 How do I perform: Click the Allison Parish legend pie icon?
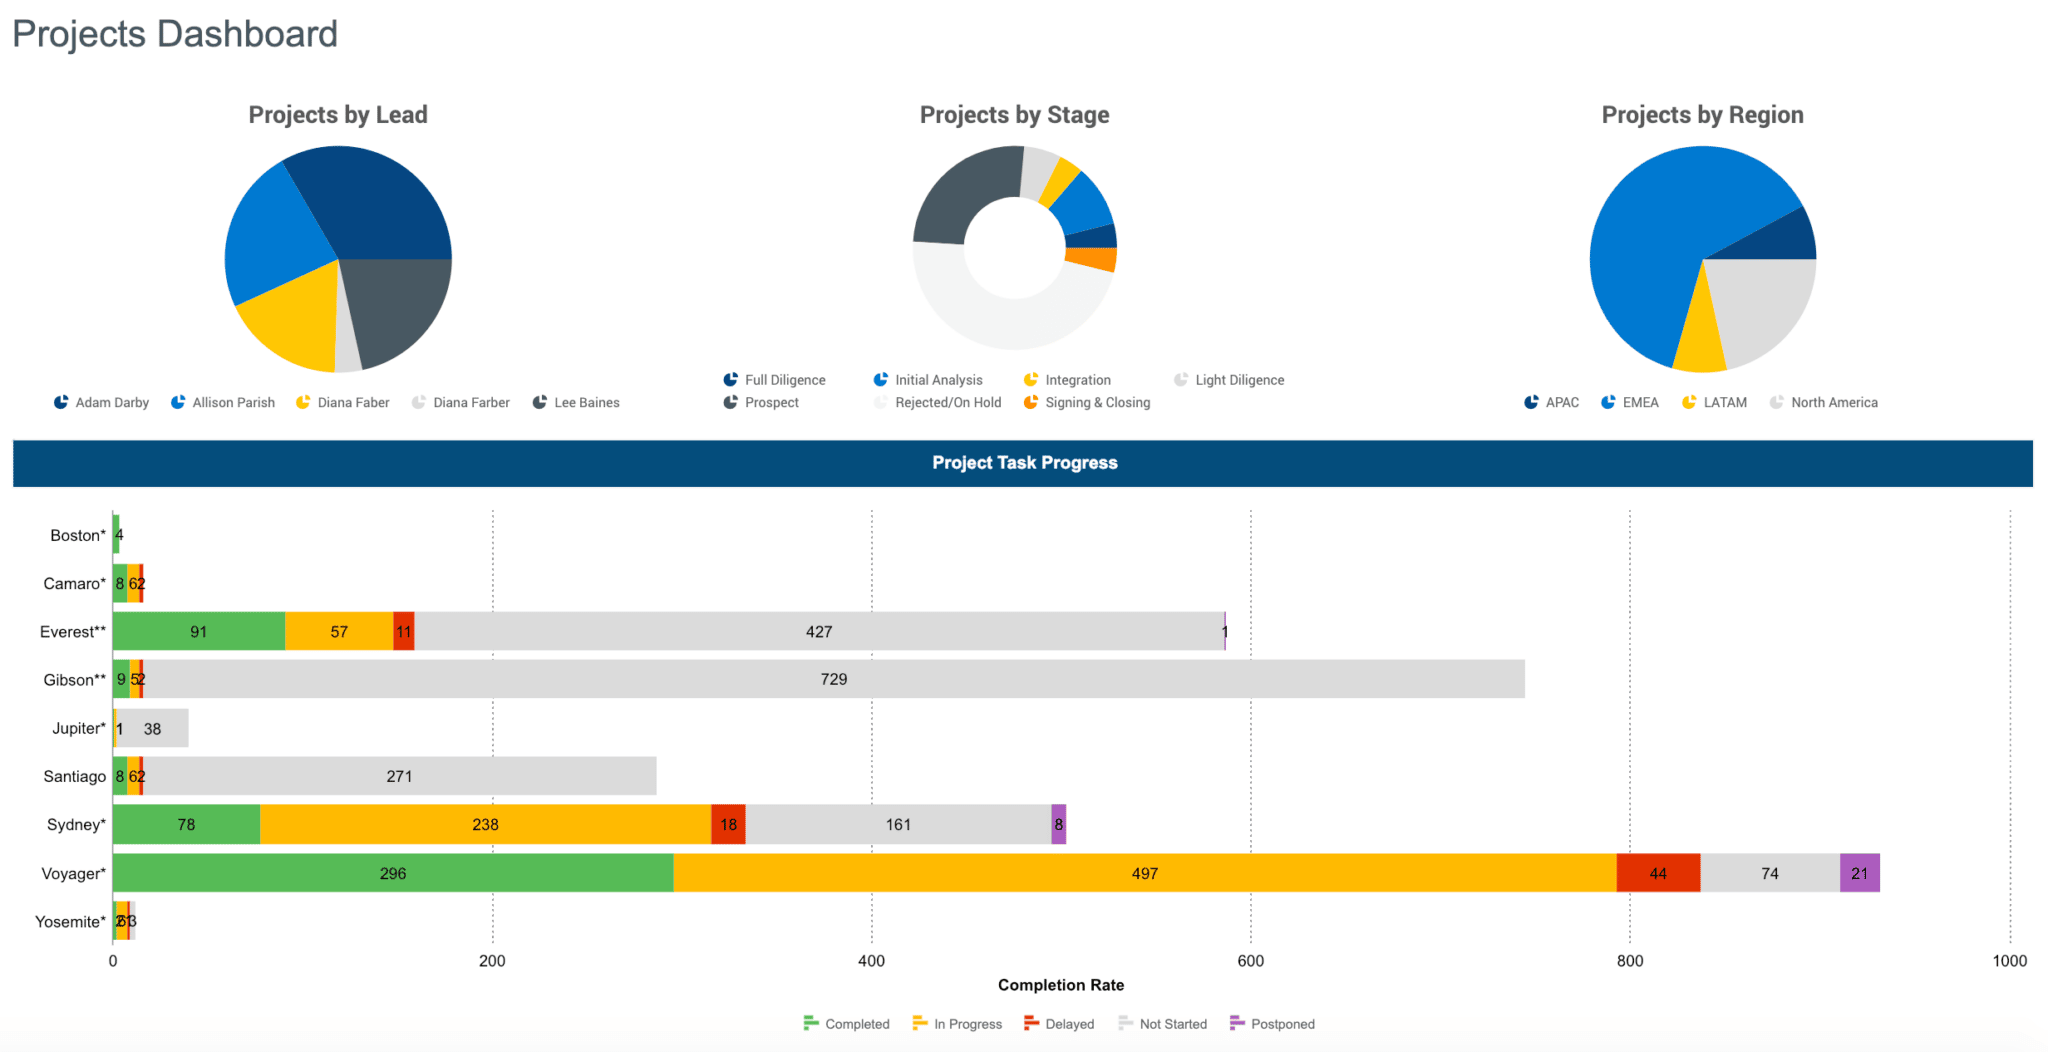click(178, 402)
